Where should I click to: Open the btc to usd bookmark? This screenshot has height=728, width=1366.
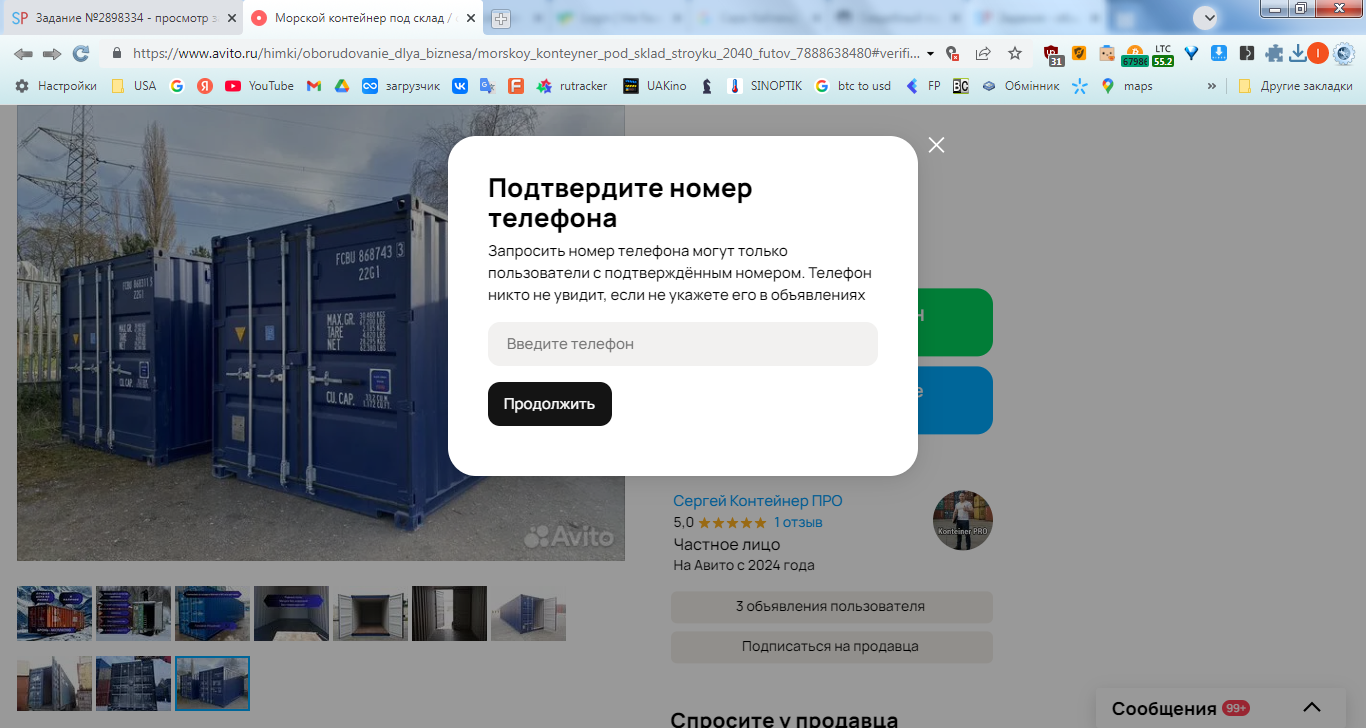[x=853, y=86]
